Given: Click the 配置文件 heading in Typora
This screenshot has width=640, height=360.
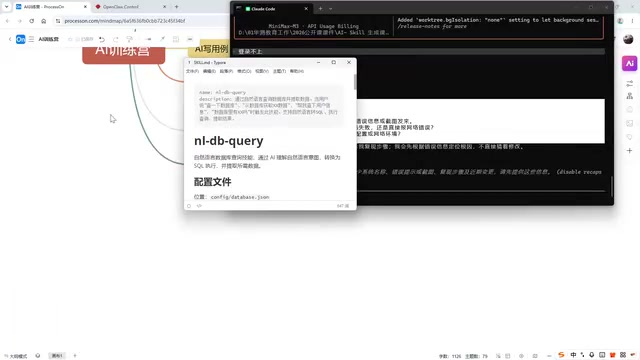Looking at the screenshot, I should point(213,182).
